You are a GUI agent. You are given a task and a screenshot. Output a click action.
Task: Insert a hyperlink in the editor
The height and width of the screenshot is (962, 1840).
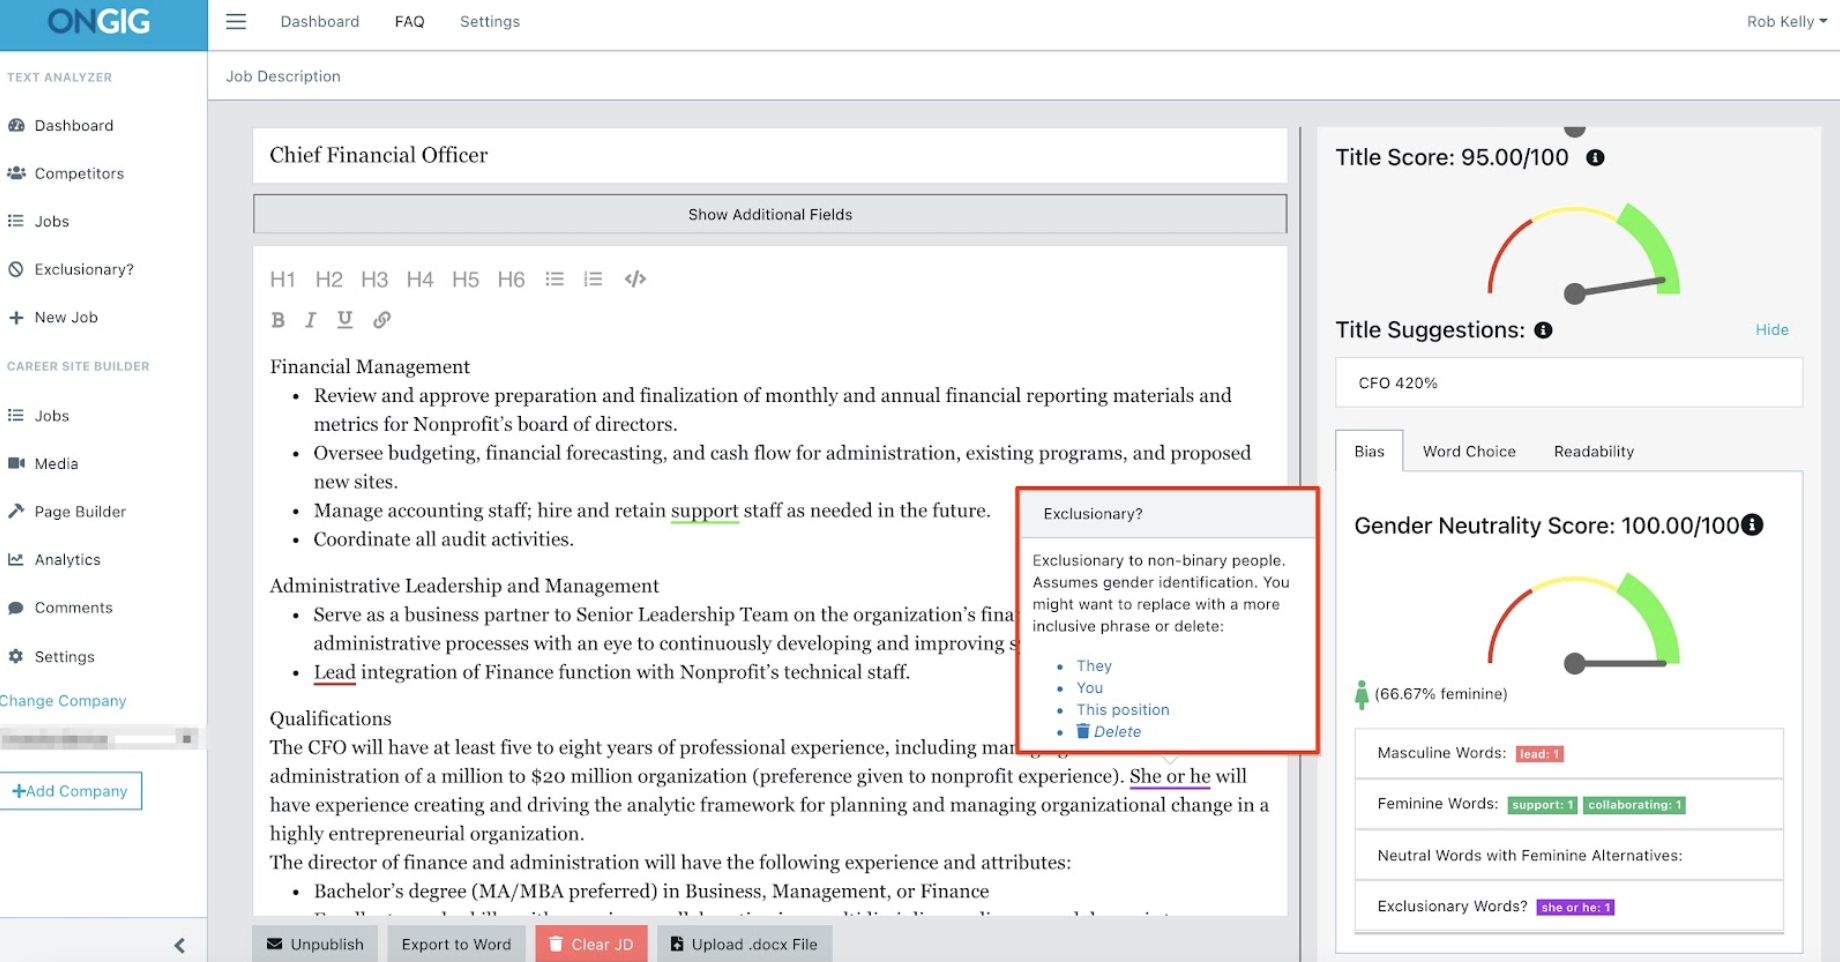click(382, 320)
